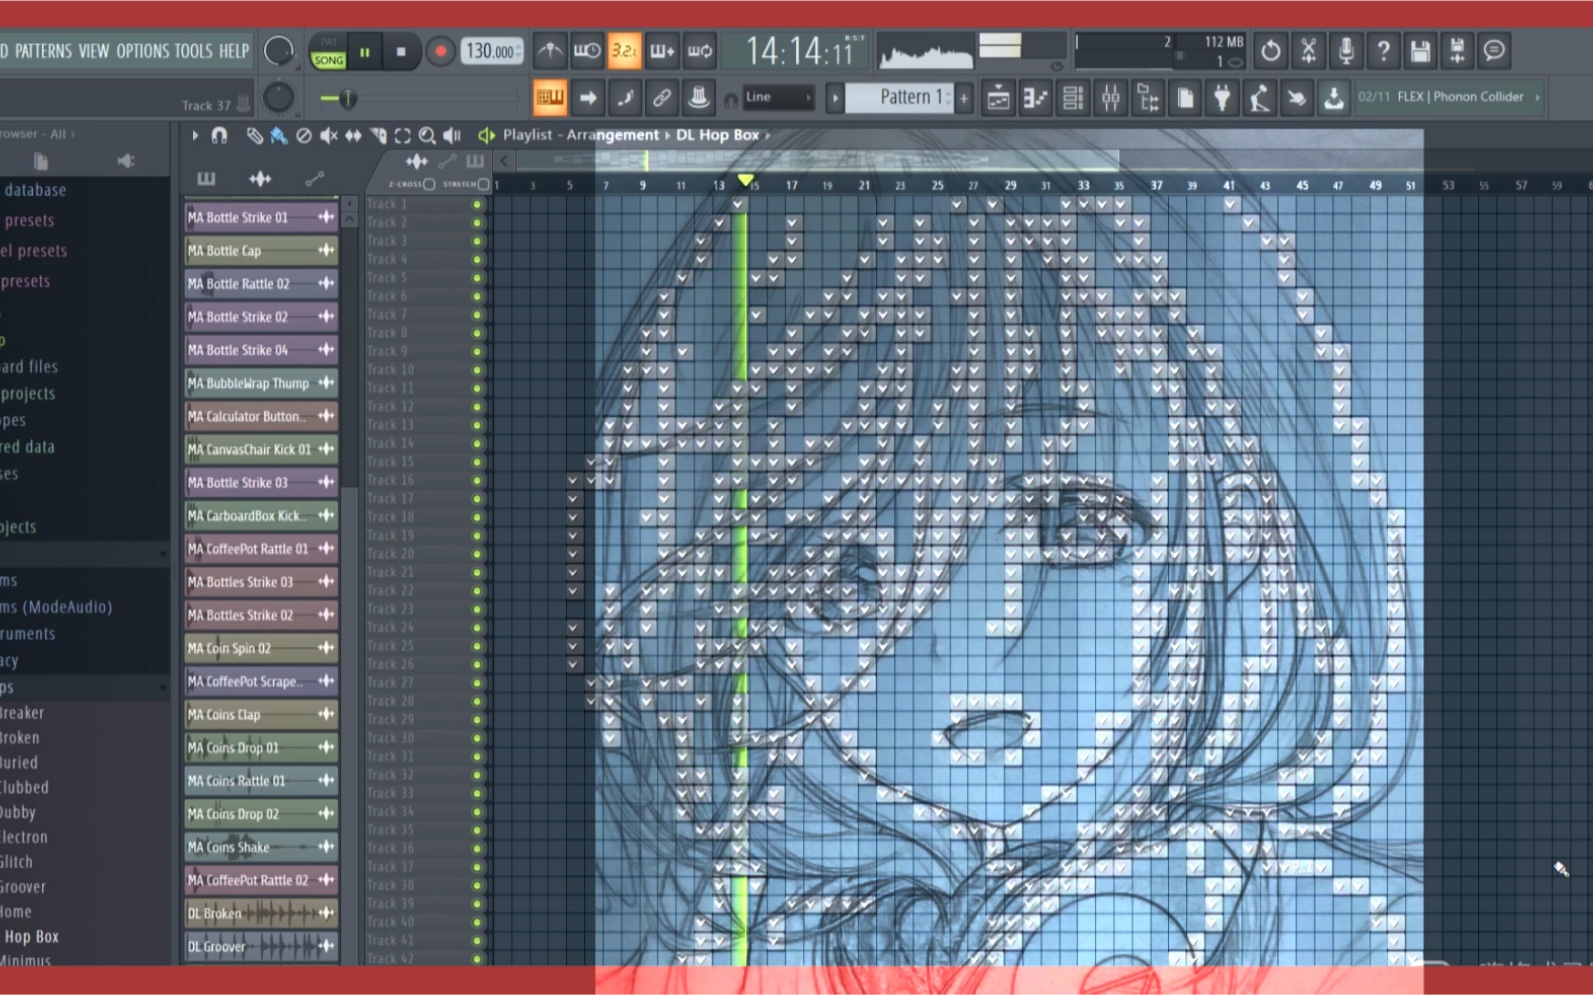Image resolution: width=1593 pixels, height=995 pixels.
Task: Open the VIEW menu
Action: (x=94, y=51)
